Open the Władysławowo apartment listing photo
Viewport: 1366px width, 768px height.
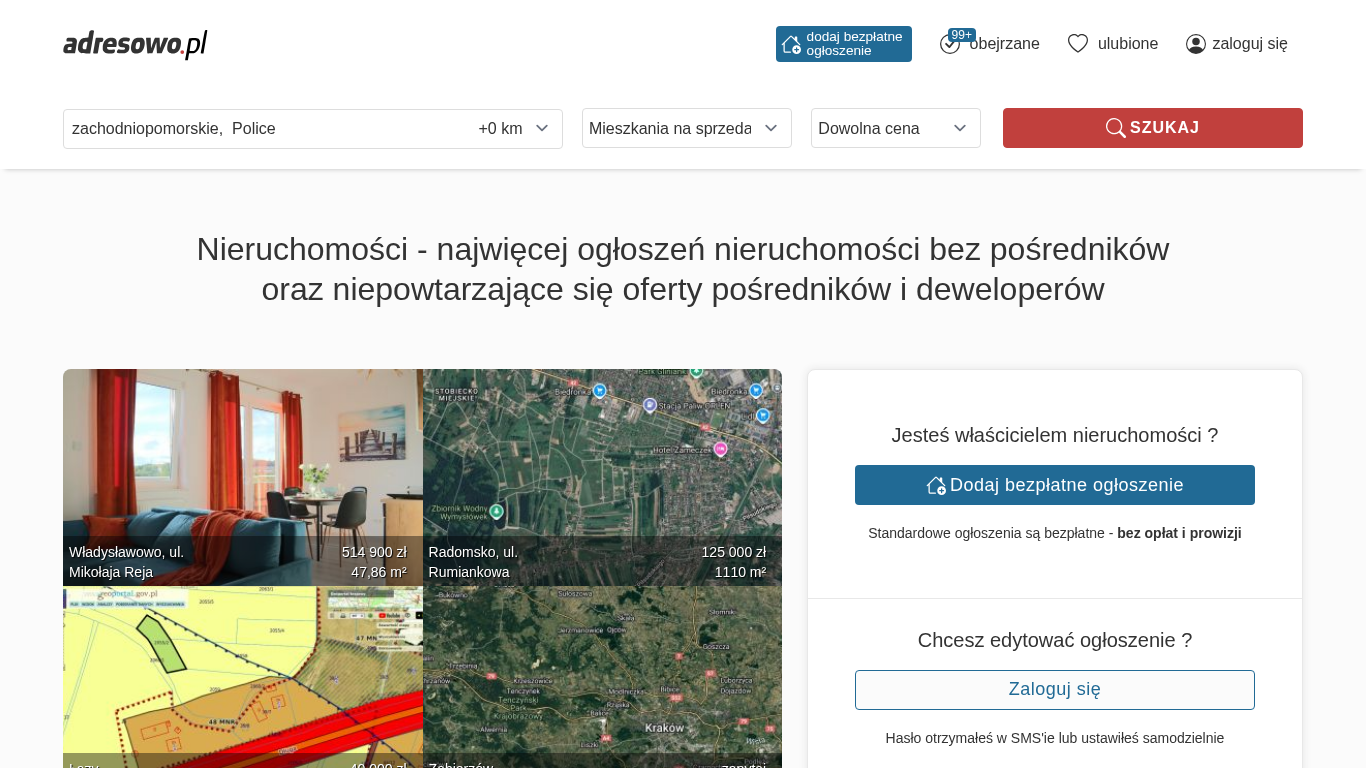pos(242,460)
